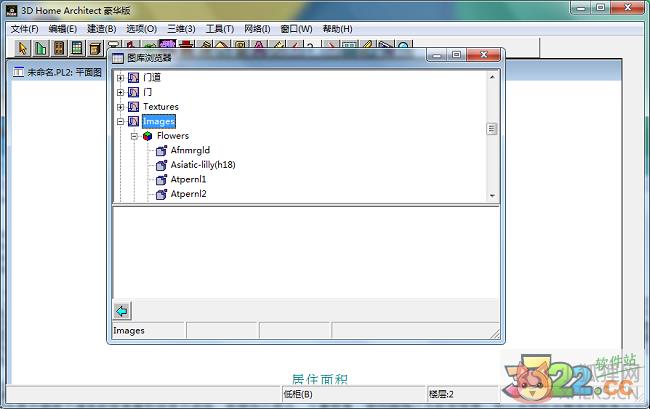Select the 门道 tree label
The image size is (650, 409).
click(152, 77)
